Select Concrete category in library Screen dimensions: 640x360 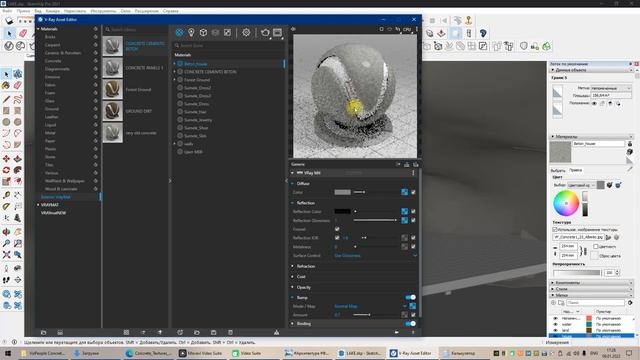point(53,61)
